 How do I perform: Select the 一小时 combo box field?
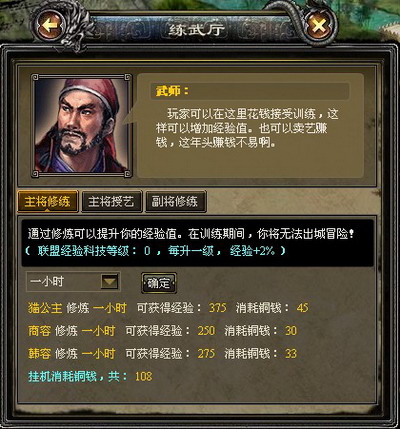point(73,282)
